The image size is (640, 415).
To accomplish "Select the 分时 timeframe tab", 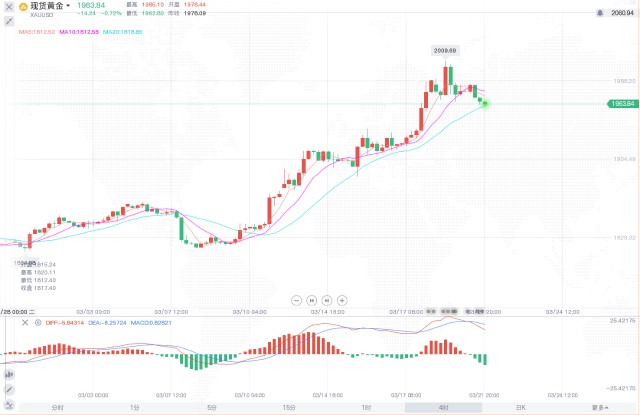I will click(57, 408).
